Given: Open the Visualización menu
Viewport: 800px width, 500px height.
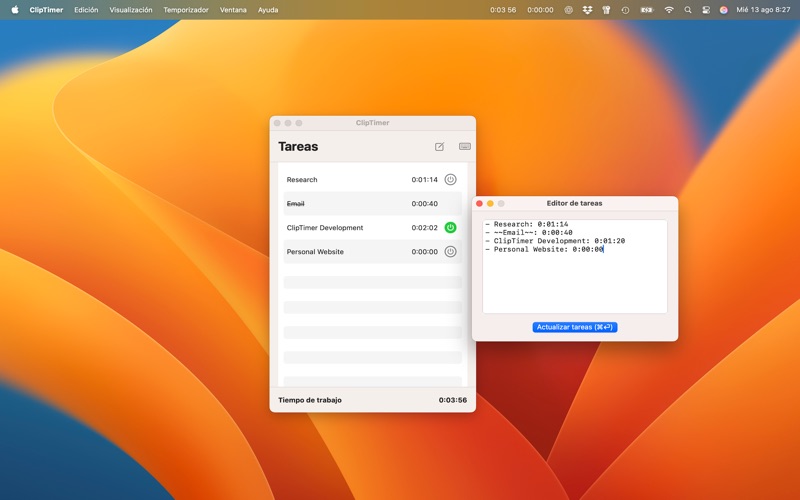Looking at the screenshot, I should (131, 10).
